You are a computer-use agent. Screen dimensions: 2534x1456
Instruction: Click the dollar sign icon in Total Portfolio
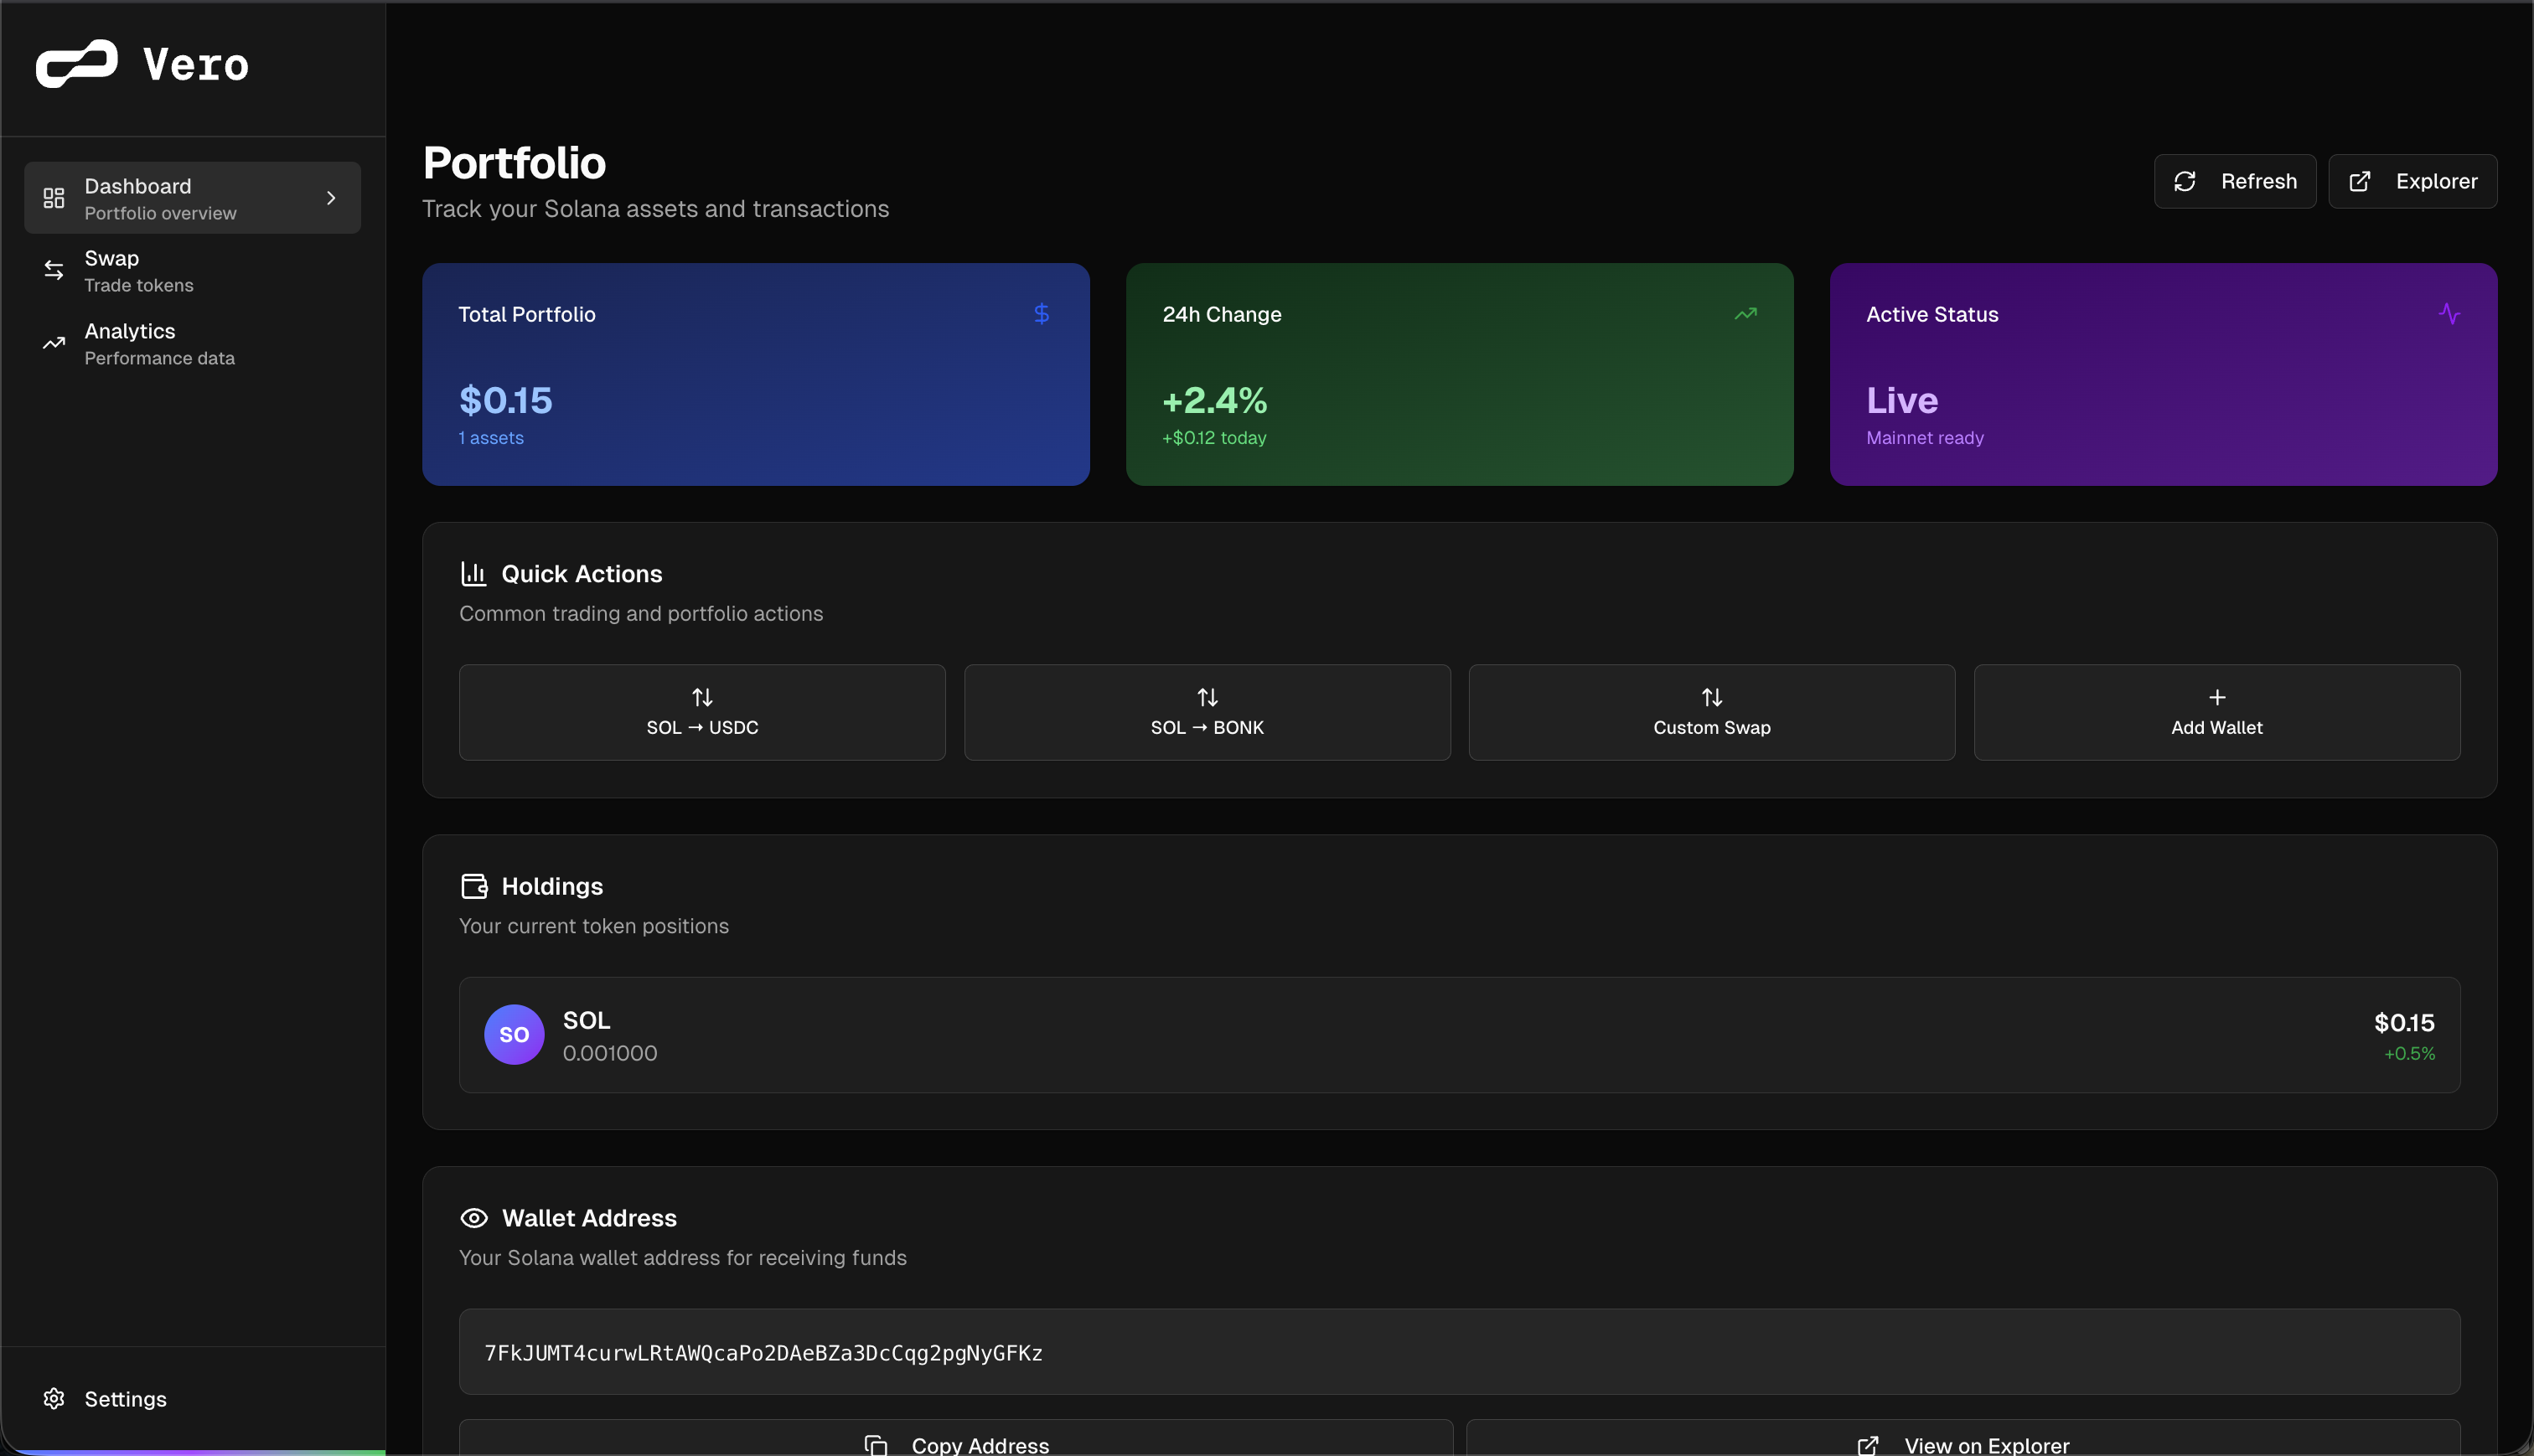[x=1041, y=314]
